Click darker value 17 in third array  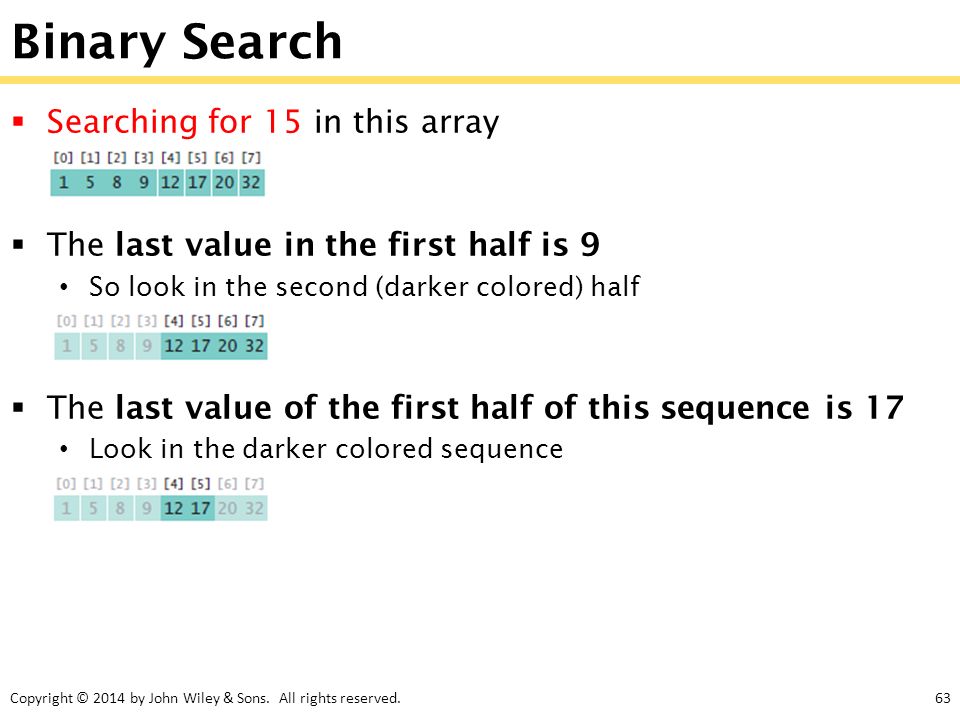pyautogui.click(x=201, y=508)
